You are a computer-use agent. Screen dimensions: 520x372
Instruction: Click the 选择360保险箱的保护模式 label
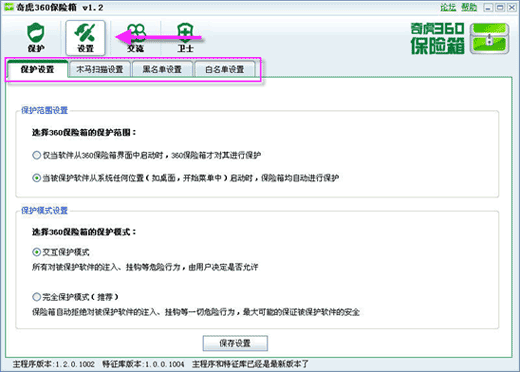[x=84, y=232]
